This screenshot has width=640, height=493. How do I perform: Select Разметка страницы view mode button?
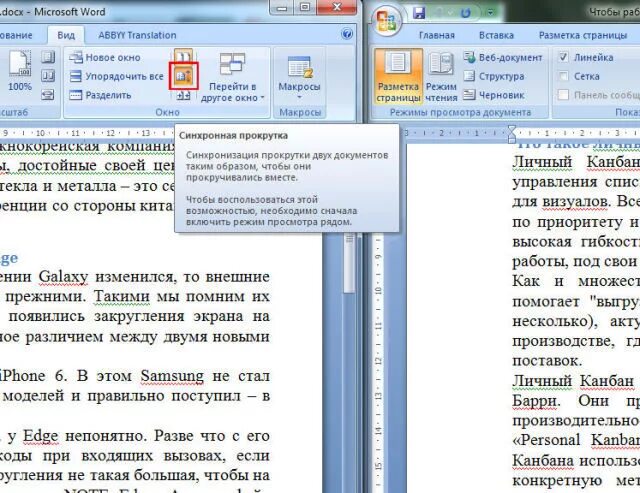pyautogui.click(x=398, y=76)
